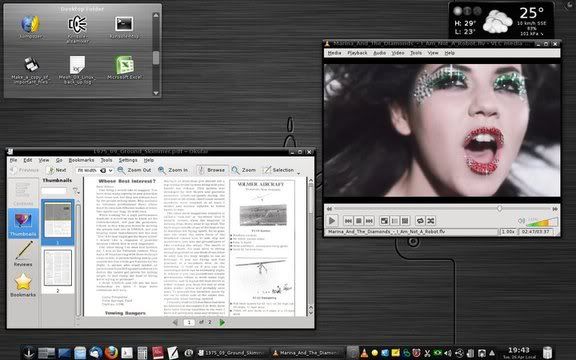Screen dimensions: 576x360
Task: Open the Fit Width zoom combo box
Action: tap(94, 170)
